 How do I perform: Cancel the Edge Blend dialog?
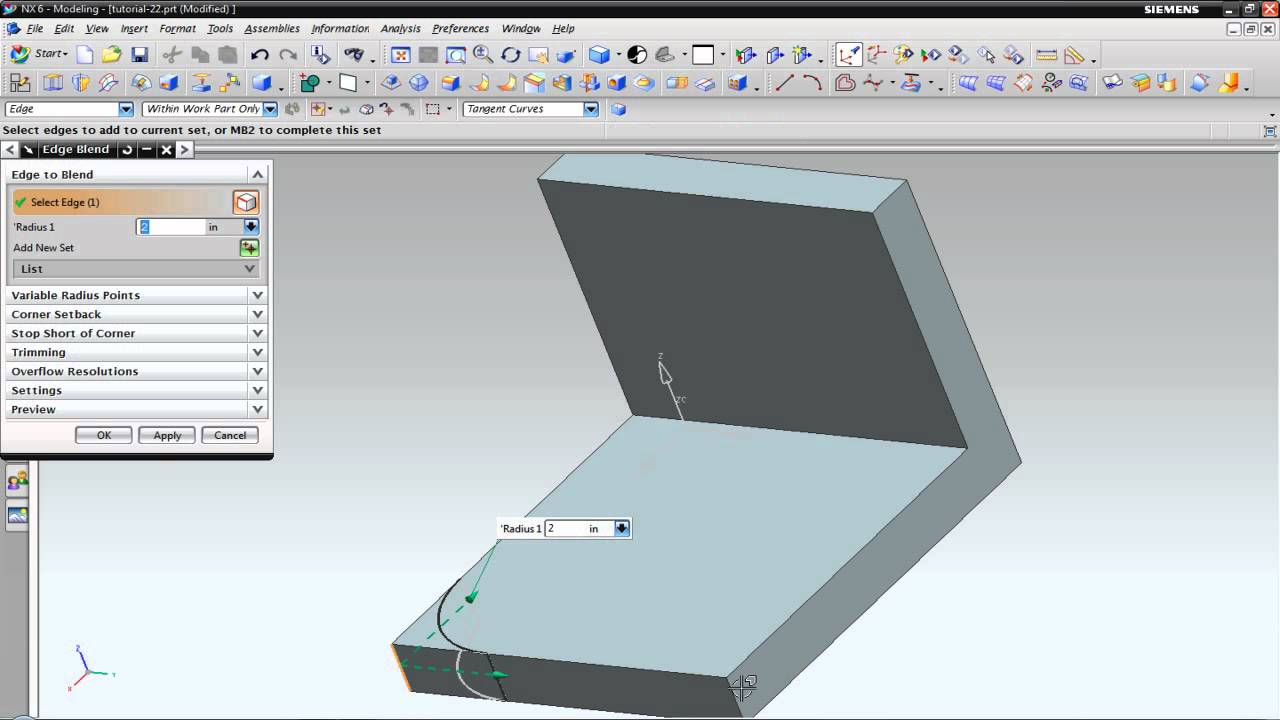click(230, 435)
